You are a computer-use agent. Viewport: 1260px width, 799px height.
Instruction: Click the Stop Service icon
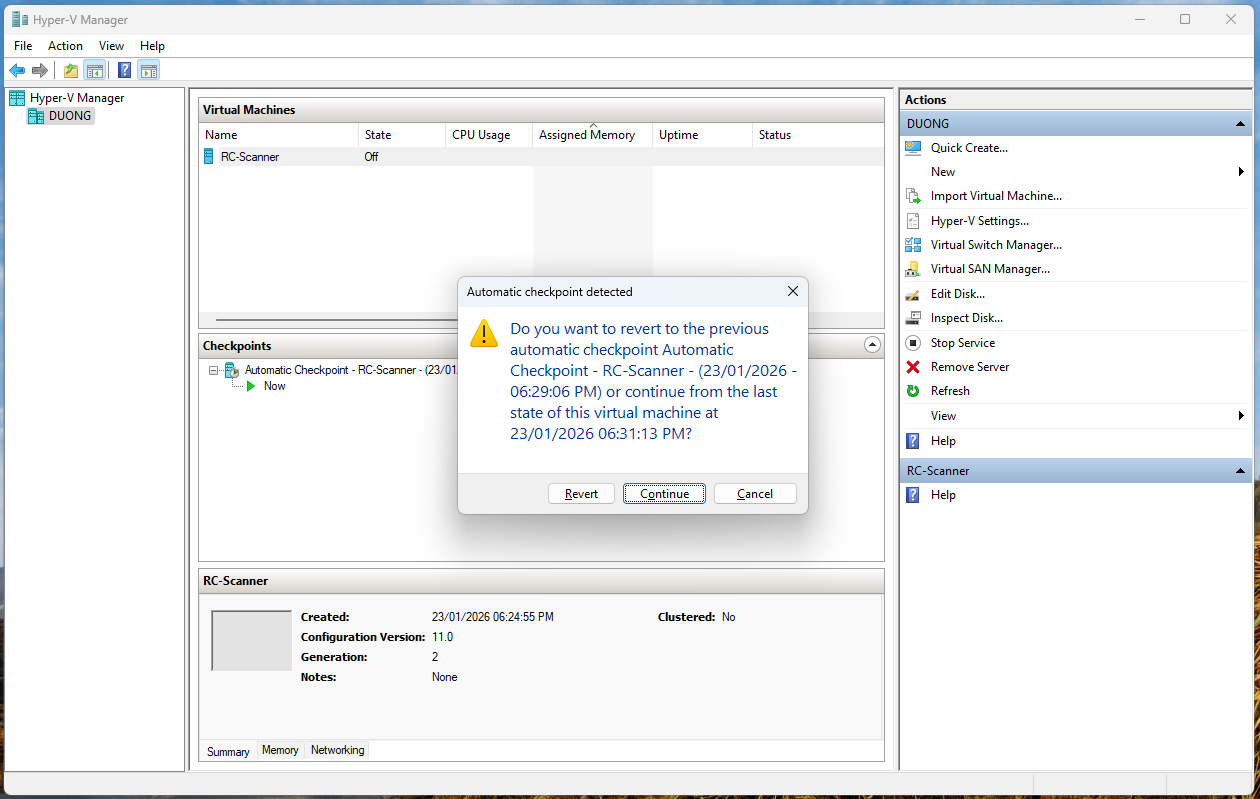[x=913, y=343]
